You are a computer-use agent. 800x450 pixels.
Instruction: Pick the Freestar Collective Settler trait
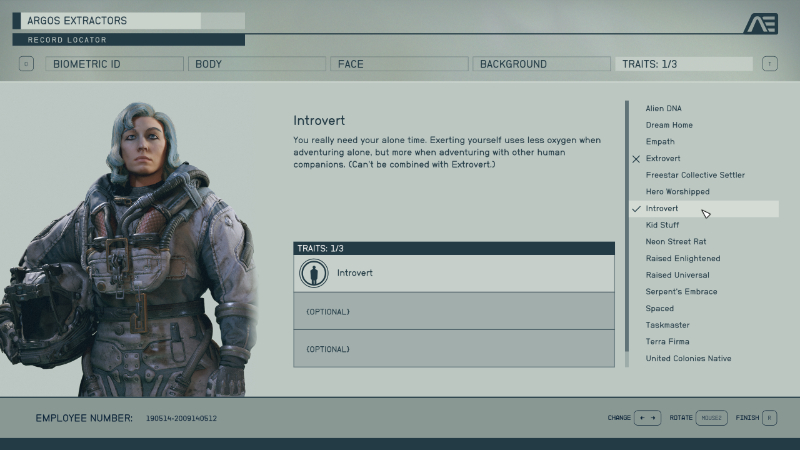click(x=695, y=175)
